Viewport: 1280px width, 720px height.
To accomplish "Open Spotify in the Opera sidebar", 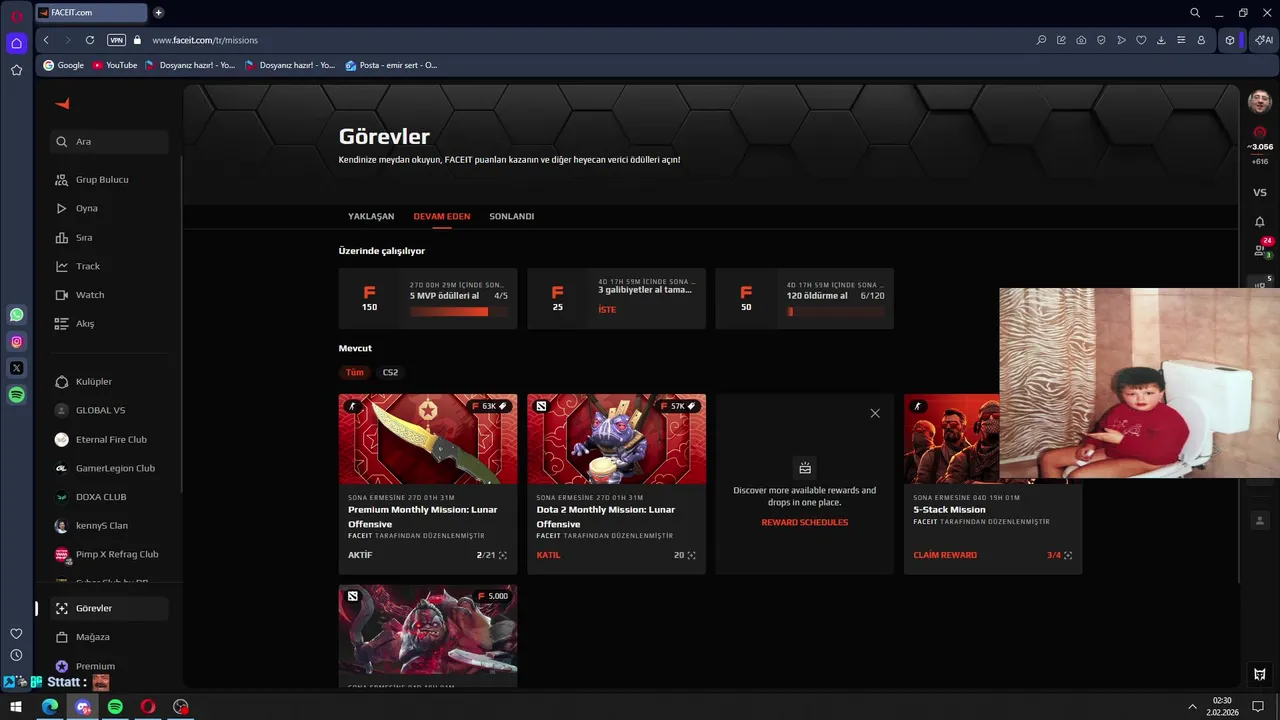I will point(16,395).
